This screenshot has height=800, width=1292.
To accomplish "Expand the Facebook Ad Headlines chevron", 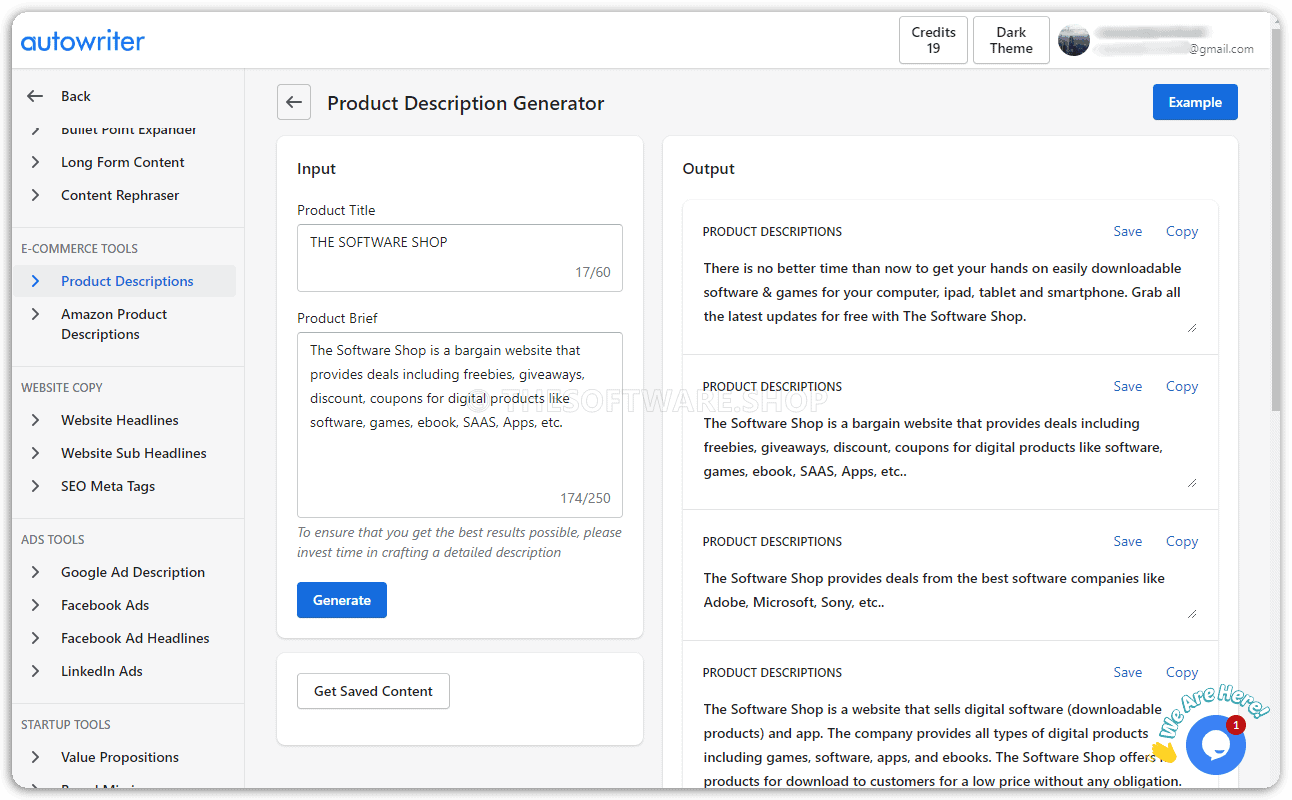I will pyautogui.click(x=35, y=638).
